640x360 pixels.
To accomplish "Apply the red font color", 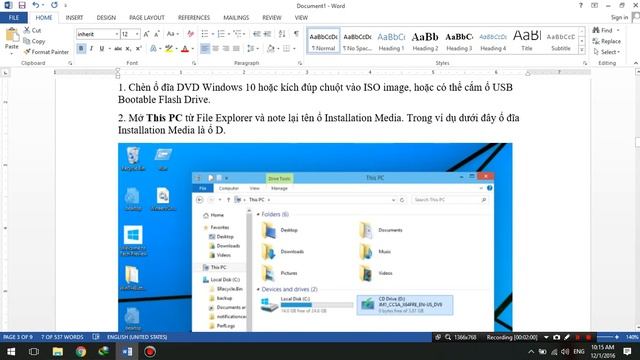I will tap(185, 49).
